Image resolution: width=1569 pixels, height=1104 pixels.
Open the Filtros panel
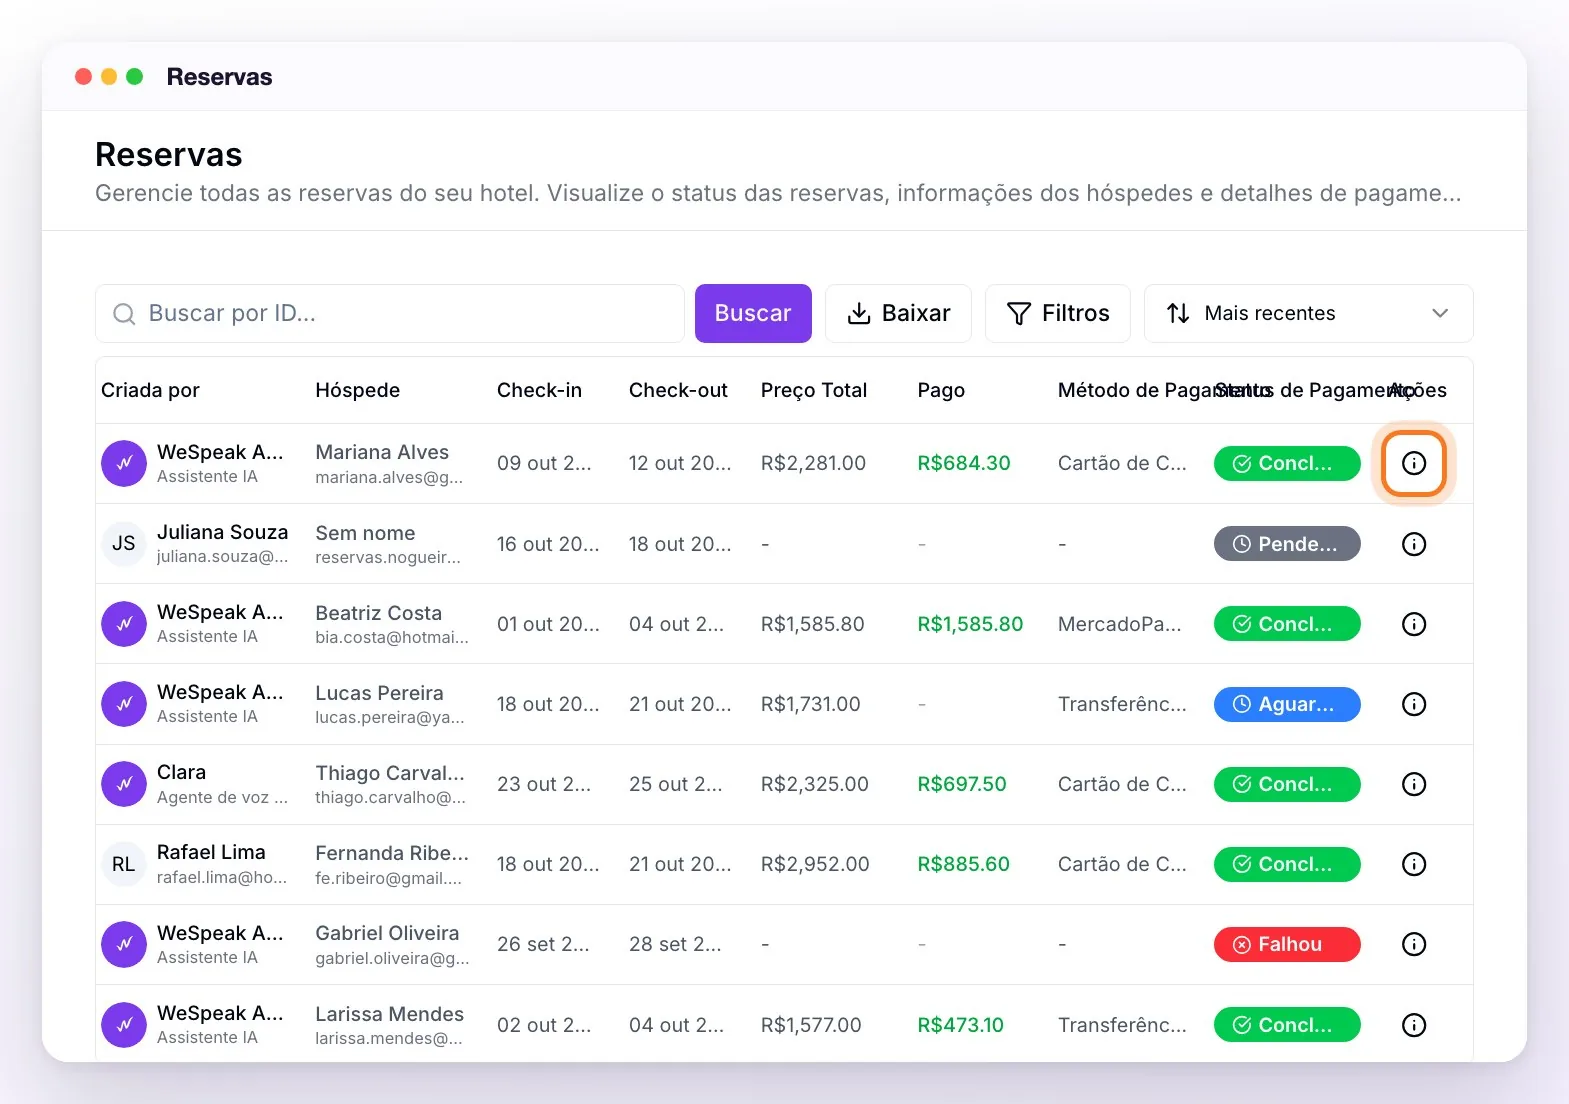1057,313
